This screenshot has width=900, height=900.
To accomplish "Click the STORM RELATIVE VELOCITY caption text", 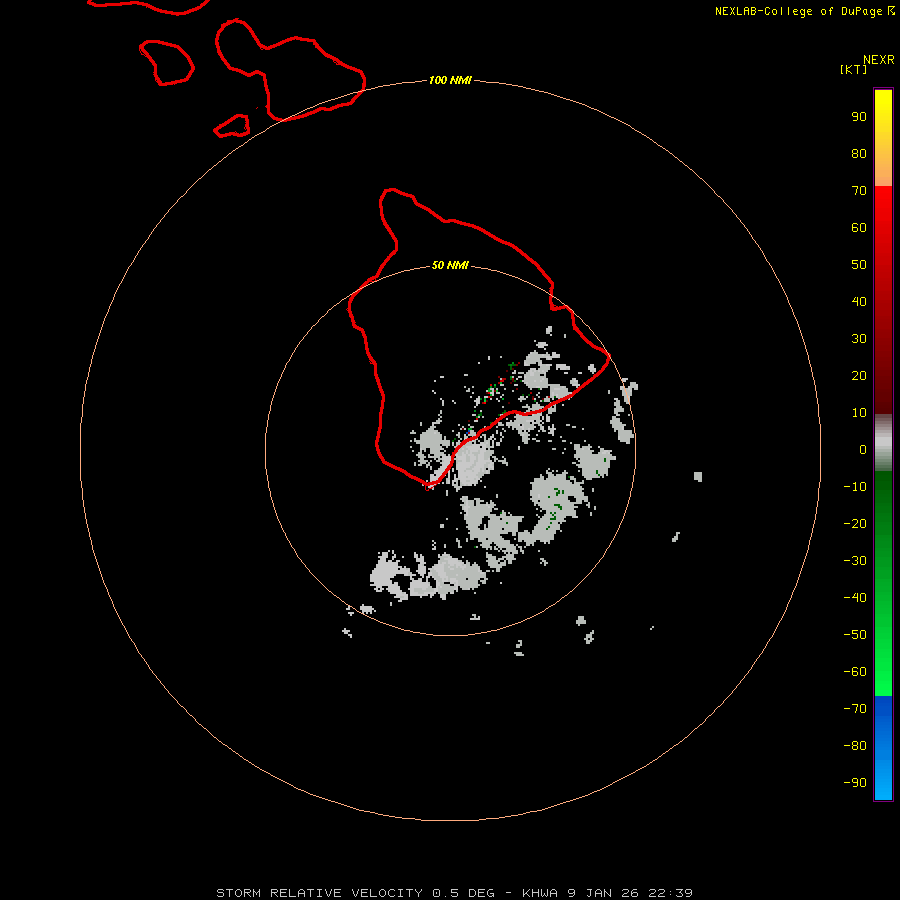I will pyautogui.click(x=319, y=893).
